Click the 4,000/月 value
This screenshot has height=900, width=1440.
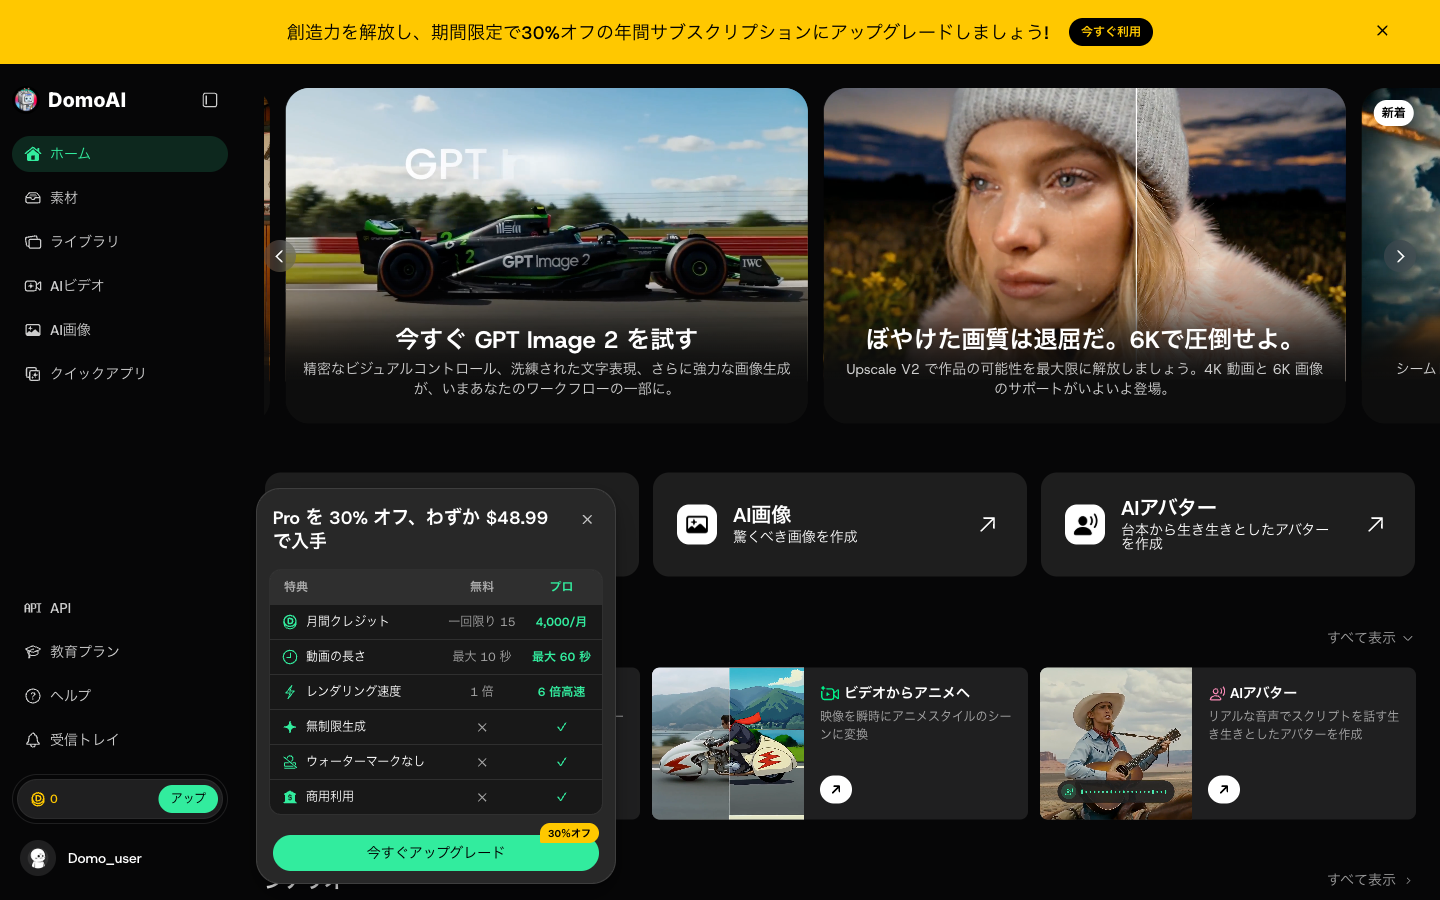tap(561, 622)
